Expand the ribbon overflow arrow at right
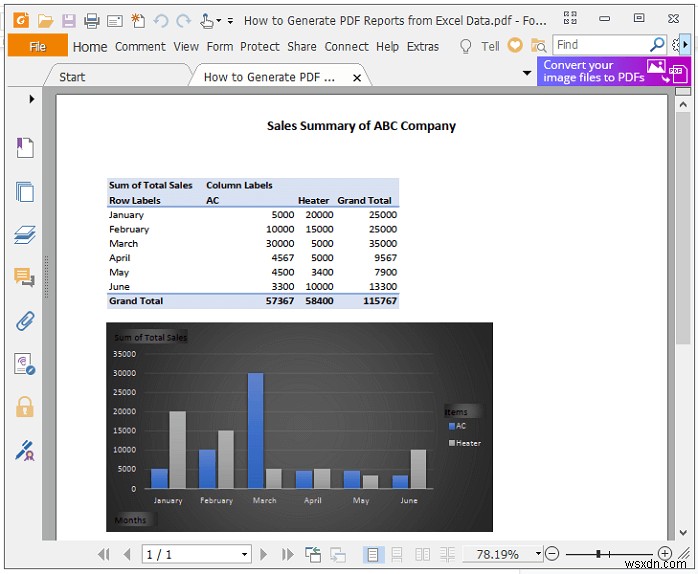This screenshot has width=698, height=574. coord(685,45)
